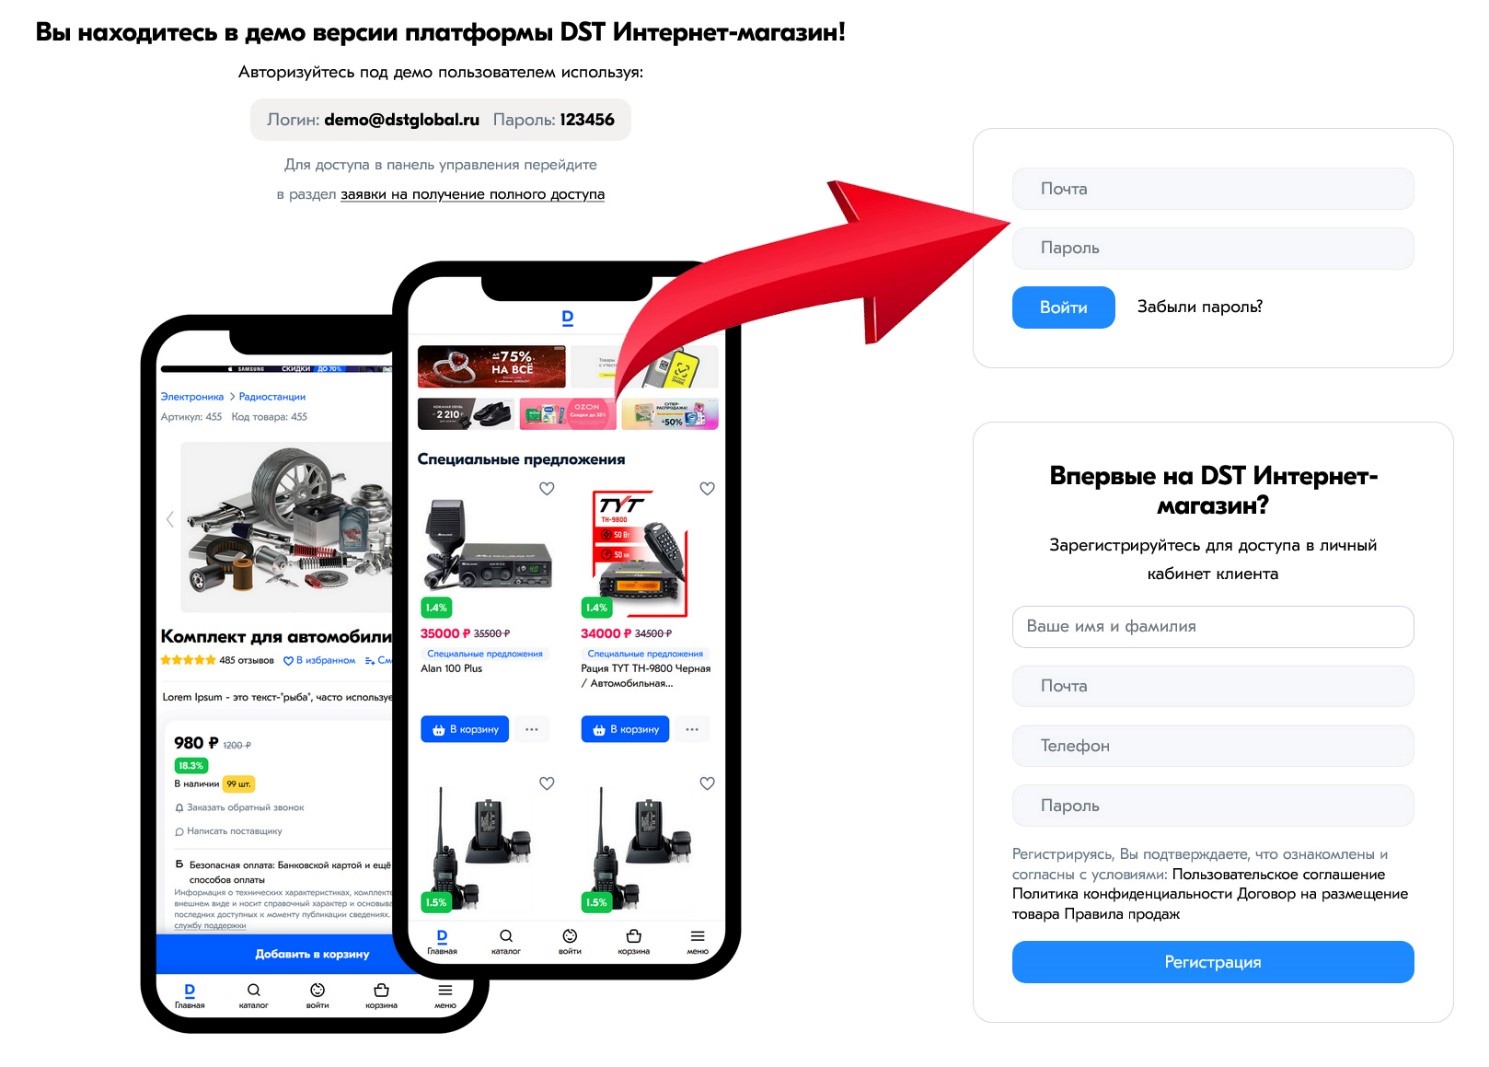Click the В корзину button under TYT radio

click(x=625, y=729)
